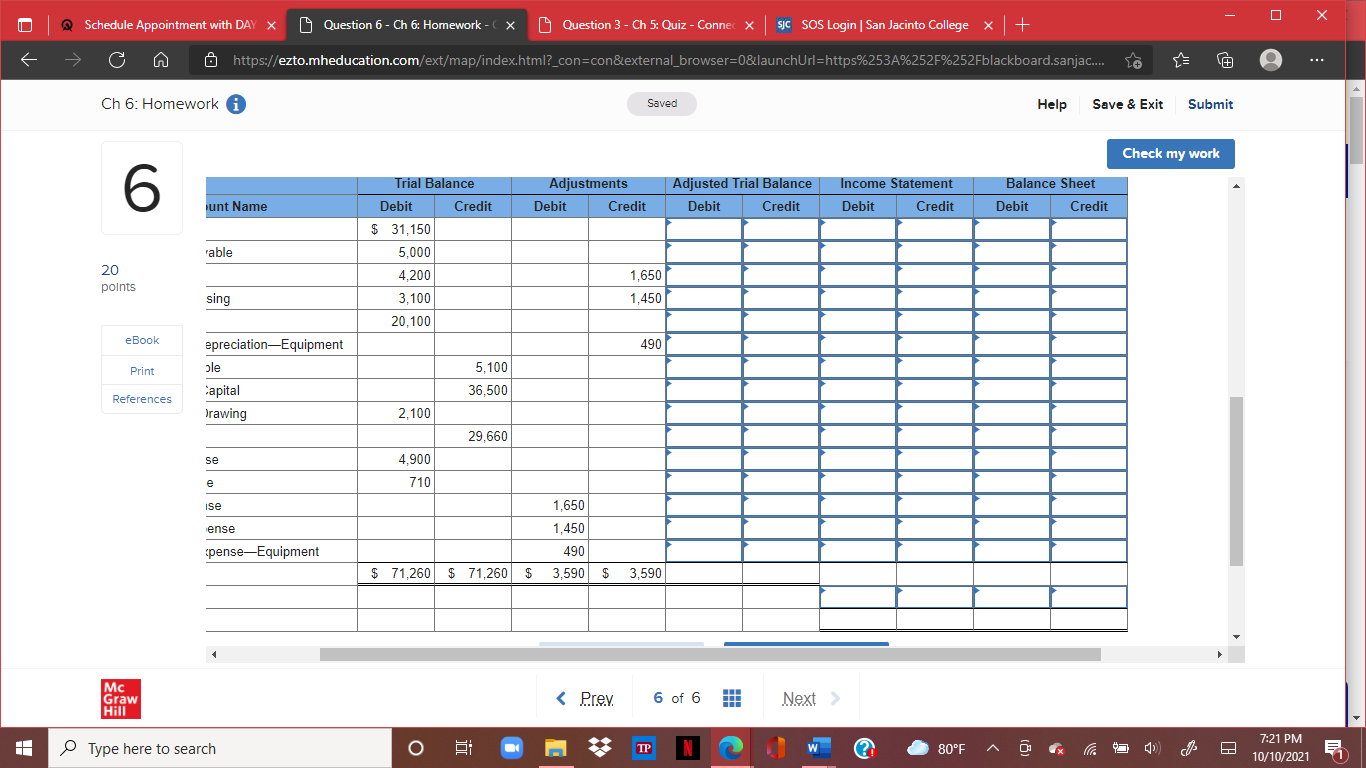The height and width of the screenshot is (768, 1366).
Task: Close the Schedule Appointment tab
Action: click(272, 25)
